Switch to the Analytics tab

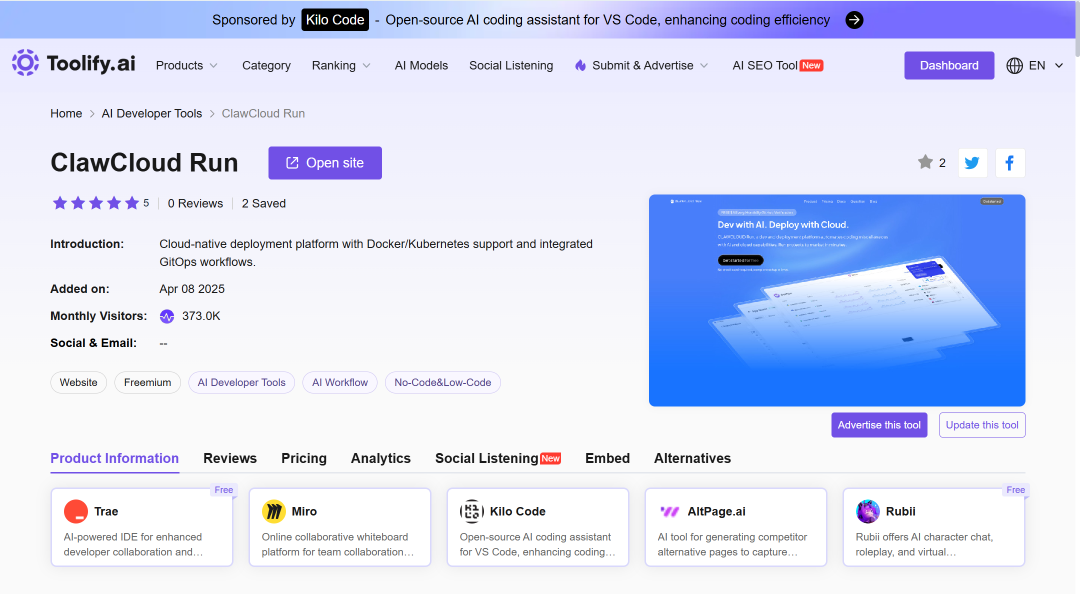(381, 458)
